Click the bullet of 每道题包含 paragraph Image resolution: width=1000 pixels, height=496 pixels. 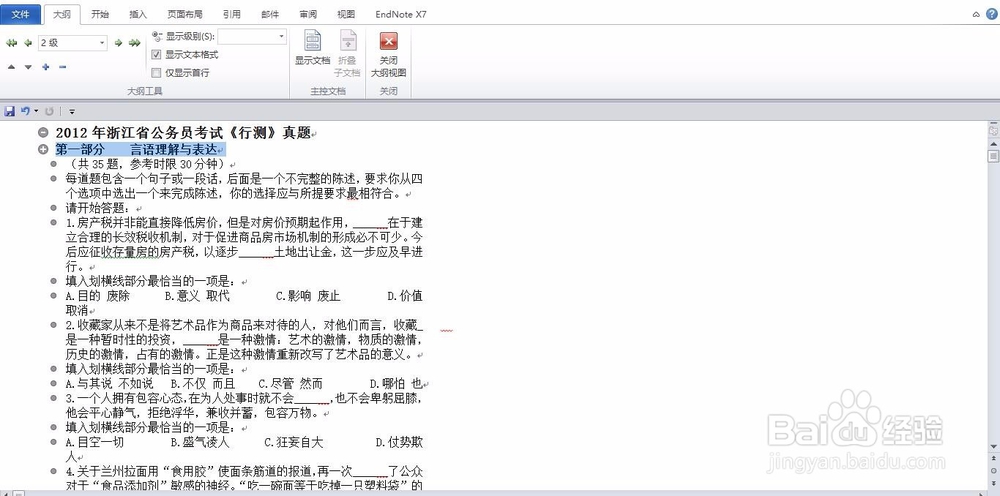[54, 179]
